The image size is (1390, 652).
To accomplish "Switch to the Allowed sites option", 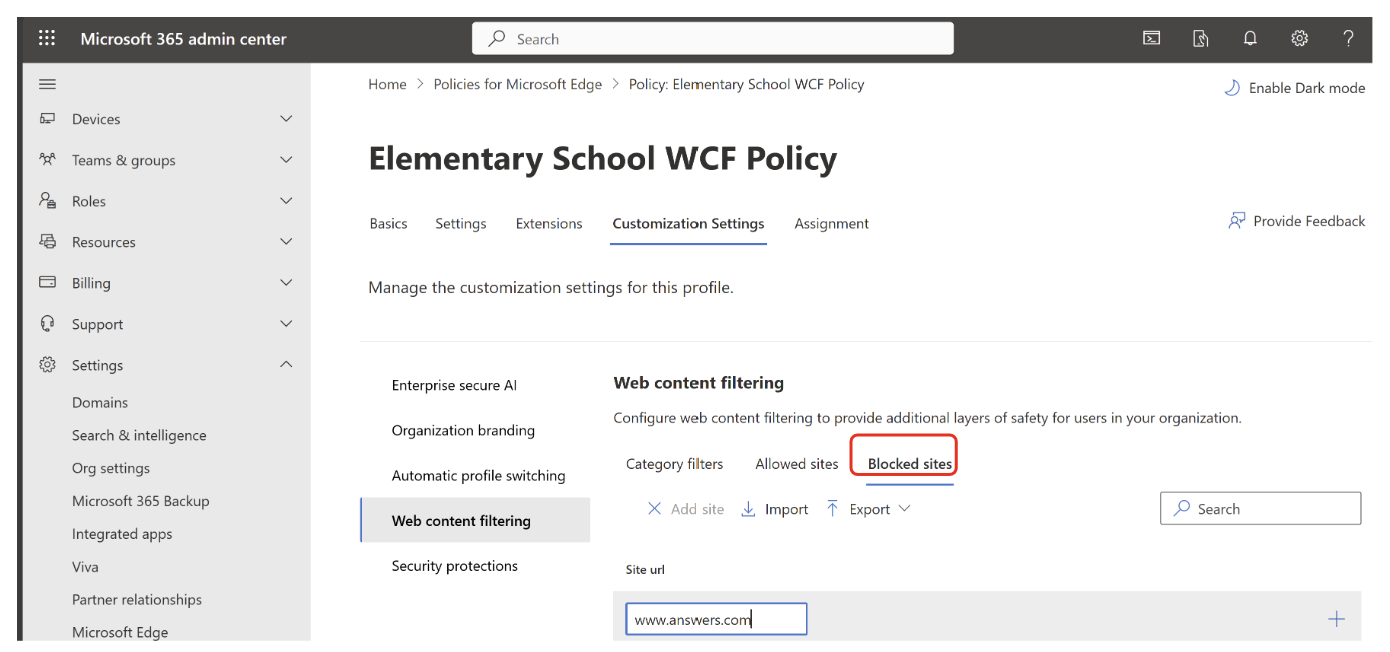I will coord(796,463).
